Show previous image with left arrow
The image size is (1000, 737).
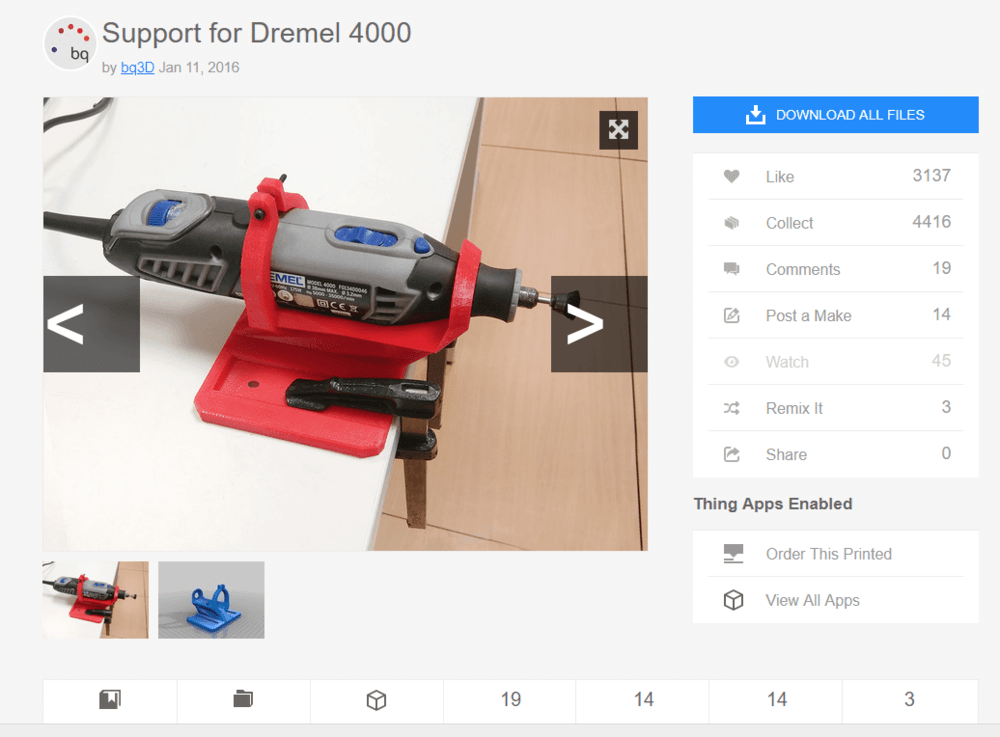(91, 324)
